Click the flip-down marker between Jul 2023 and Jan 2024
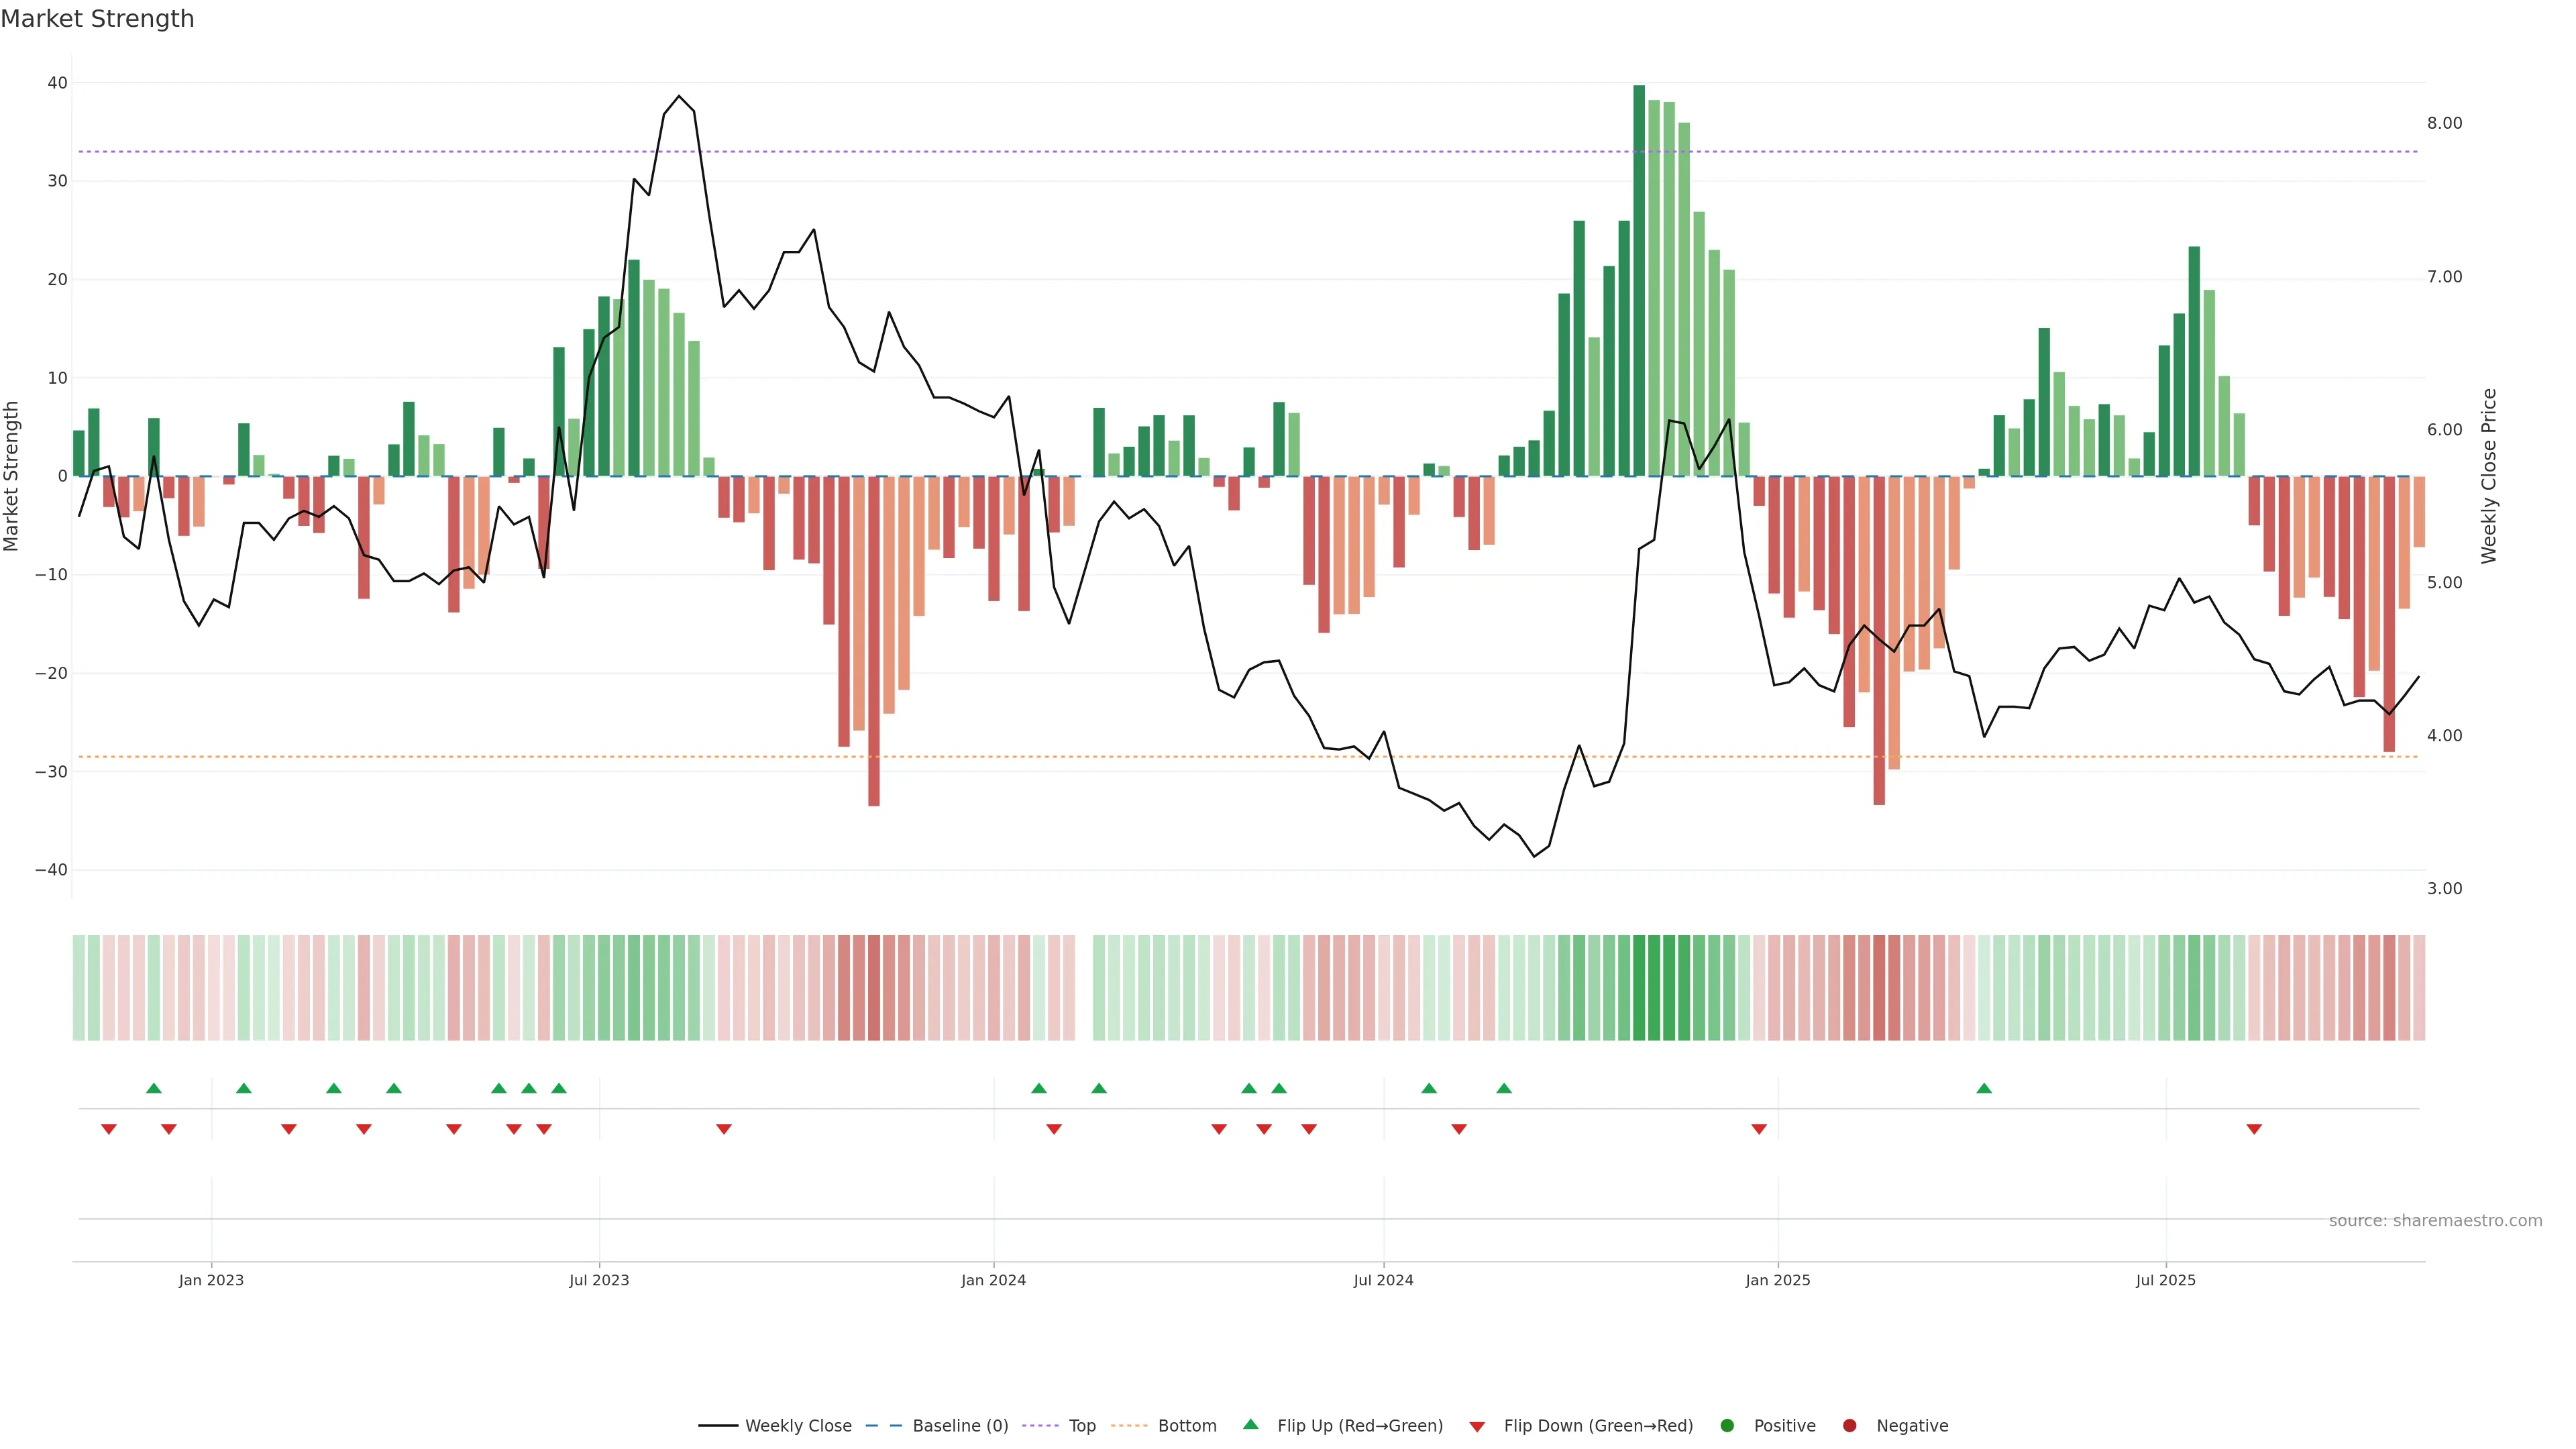 tap(724, 1129)
